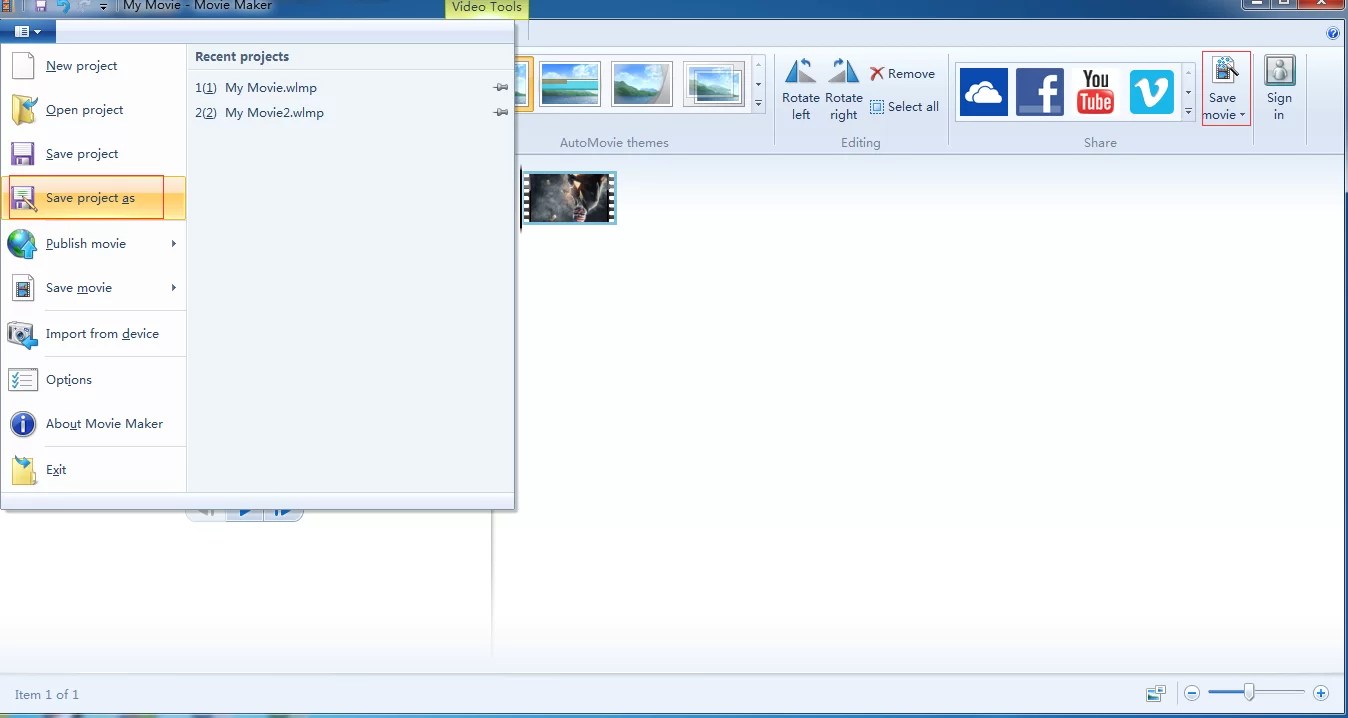
Task: Switch to the Video Tools tab
Action: pyautogui.click(x=486, y=7)
